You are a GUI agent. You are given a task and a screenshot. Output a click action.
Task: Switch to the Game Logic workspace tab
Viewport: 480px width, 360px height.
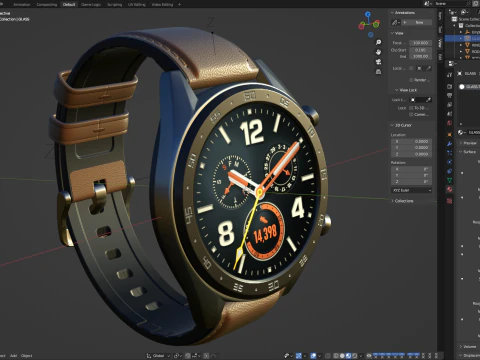[x=91, y=4]
